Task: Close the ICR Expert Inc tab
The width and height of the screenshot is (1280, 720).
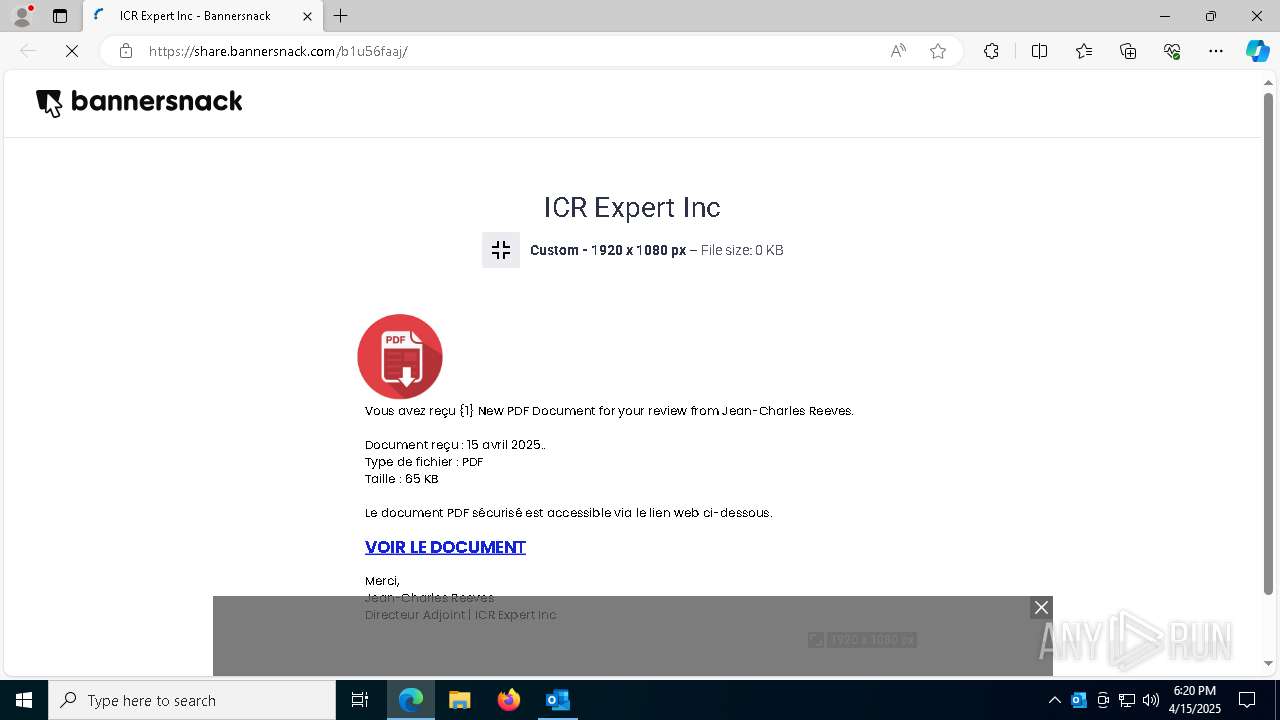Action: click(308, 16)
